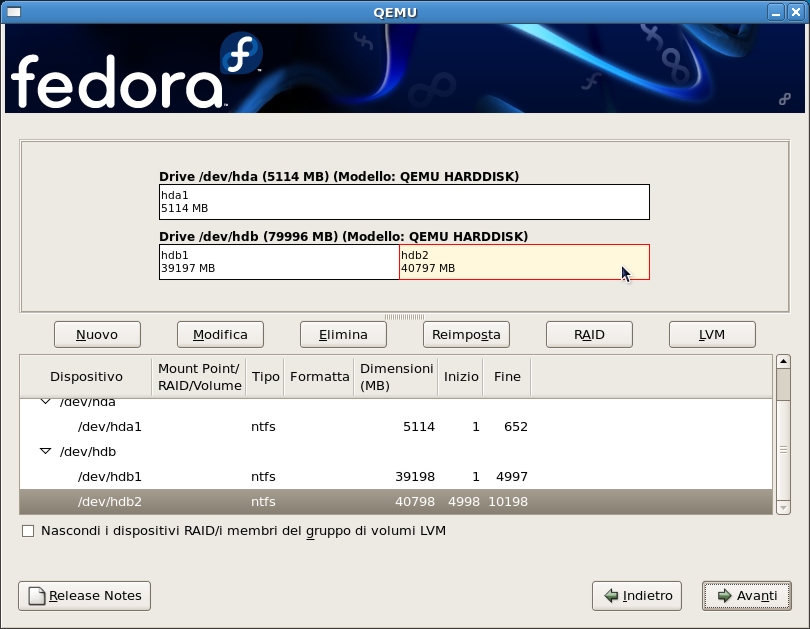Select the /dev/hdb parent row
This screenshot has height=629, width=810.
[396, 451]
